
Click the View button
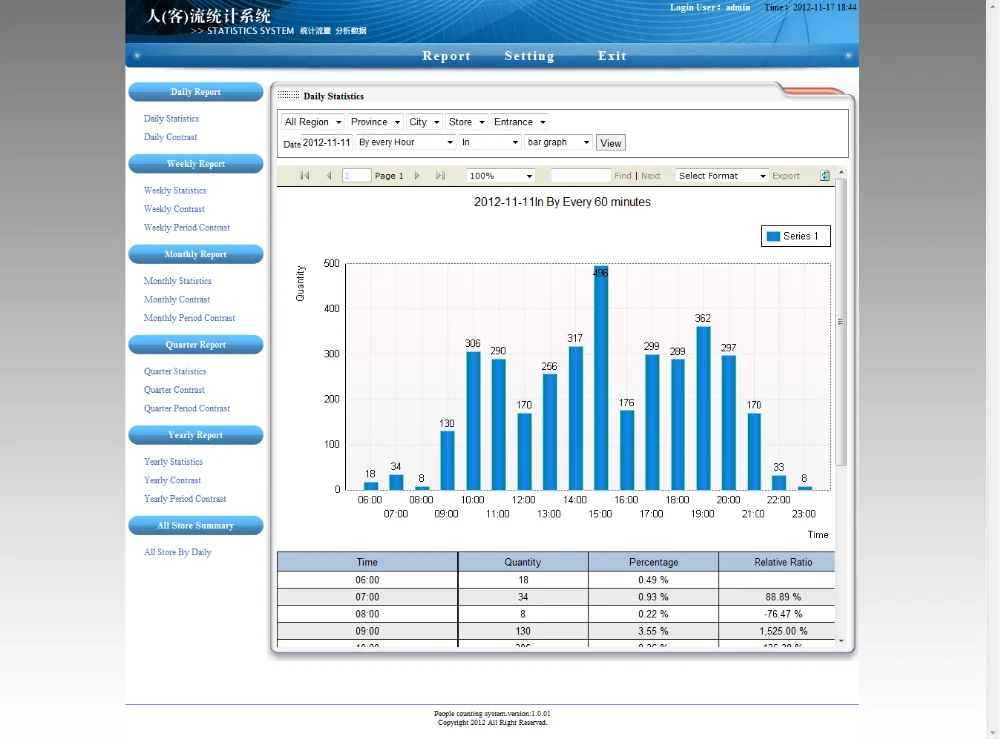click(610, 142)
